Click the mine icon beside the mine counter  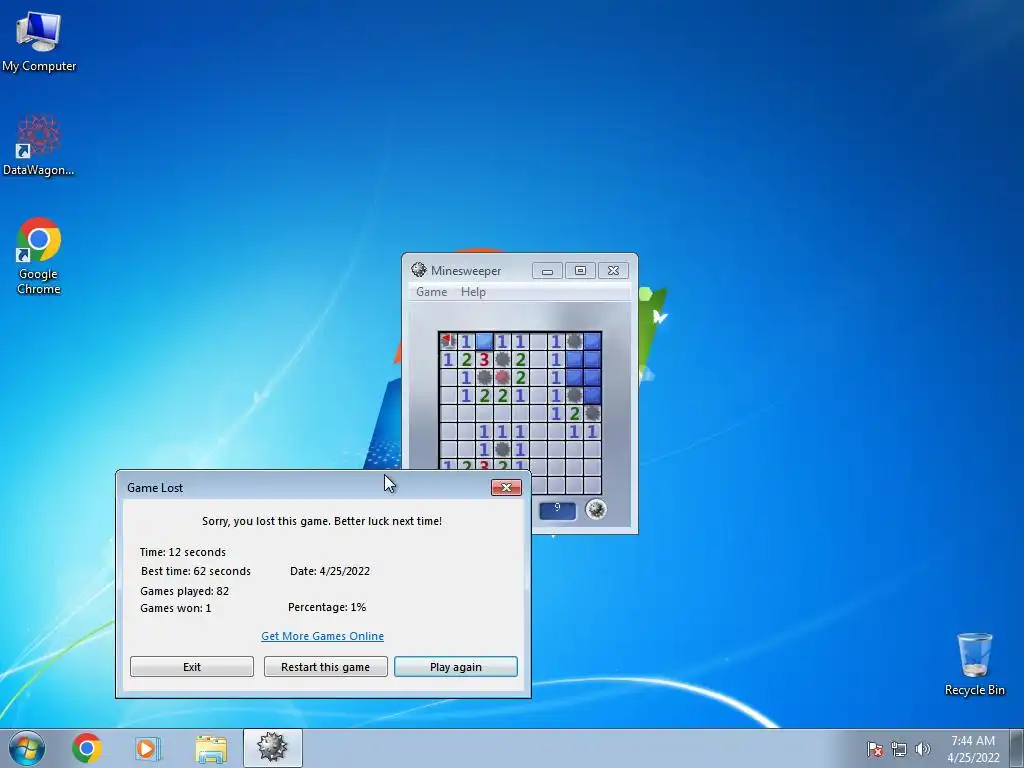tap(596, 509)
